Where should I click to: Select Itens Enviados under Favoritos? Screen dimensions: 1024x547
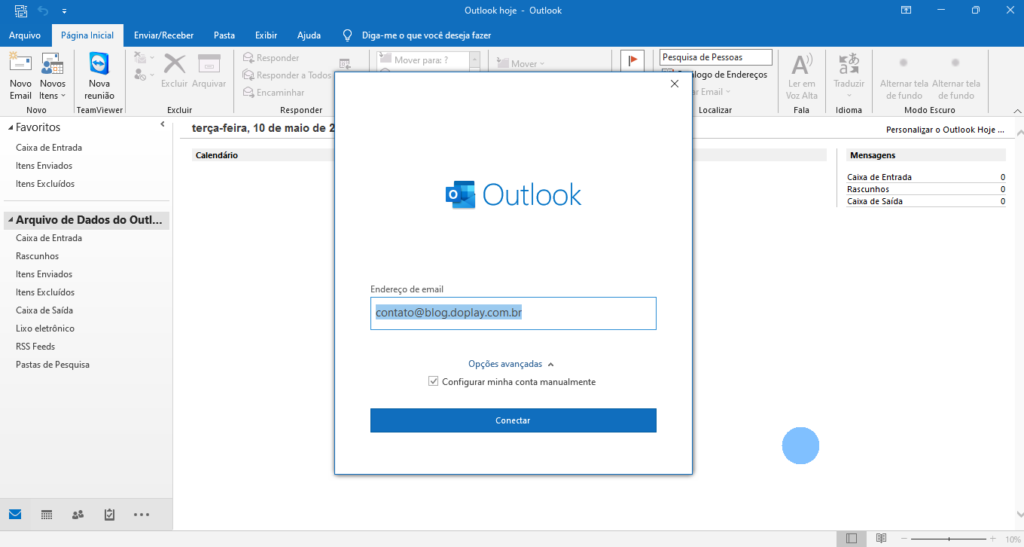tap(44, 166)
